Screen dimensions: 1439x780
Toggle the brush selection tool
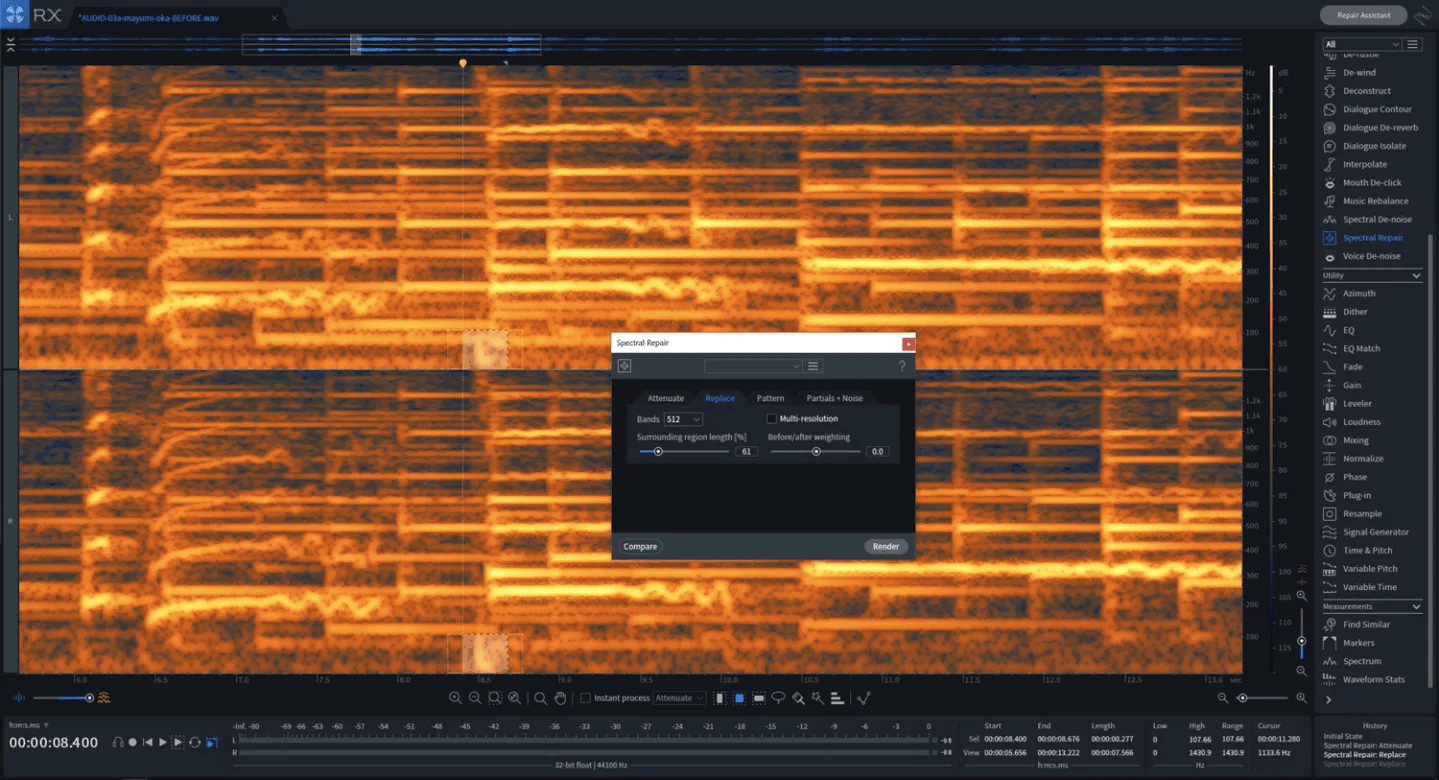tap(797, 698)
